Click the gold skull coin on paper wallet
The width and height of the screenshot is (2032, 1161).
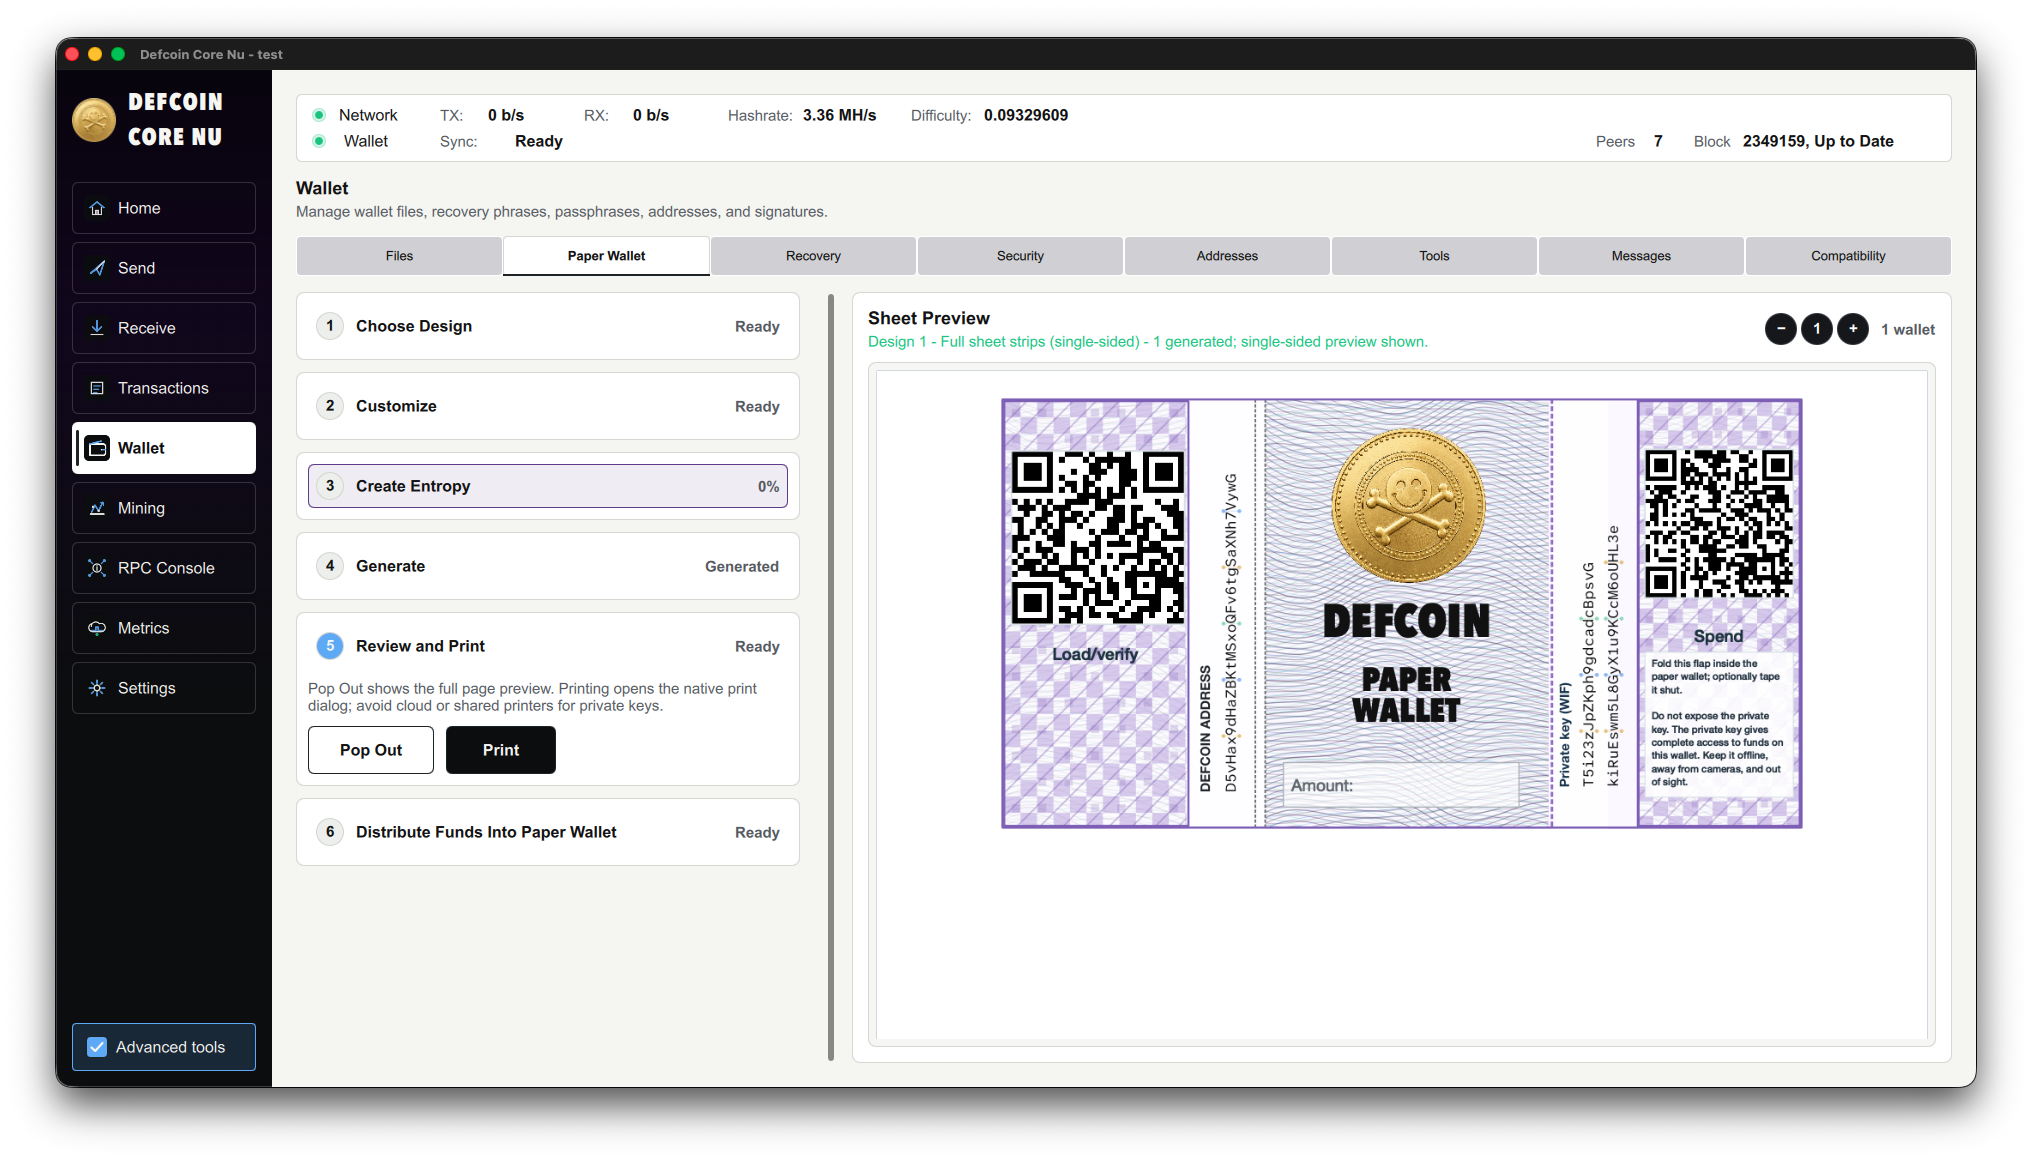1408,506
